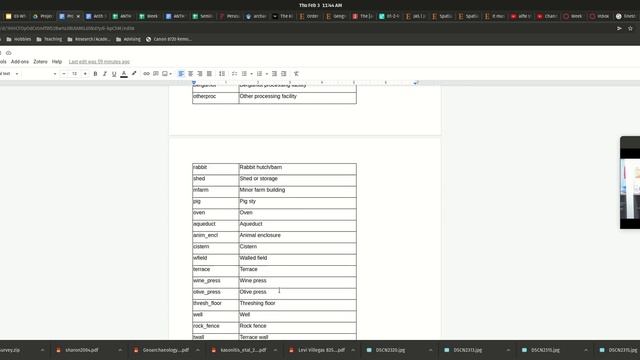The width and height of the screenshot is (640, 360).
Task: Click 'Olive press' table cell
Action: [298, 293]
